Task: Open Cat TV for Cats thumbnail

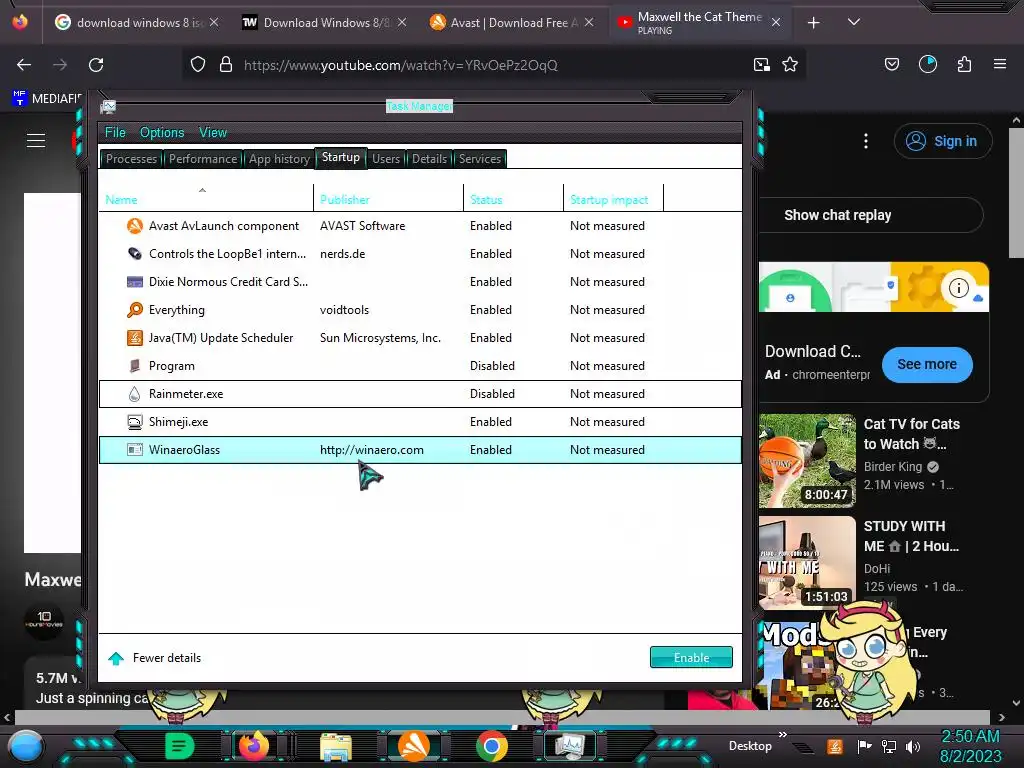Action: point(807,460)
